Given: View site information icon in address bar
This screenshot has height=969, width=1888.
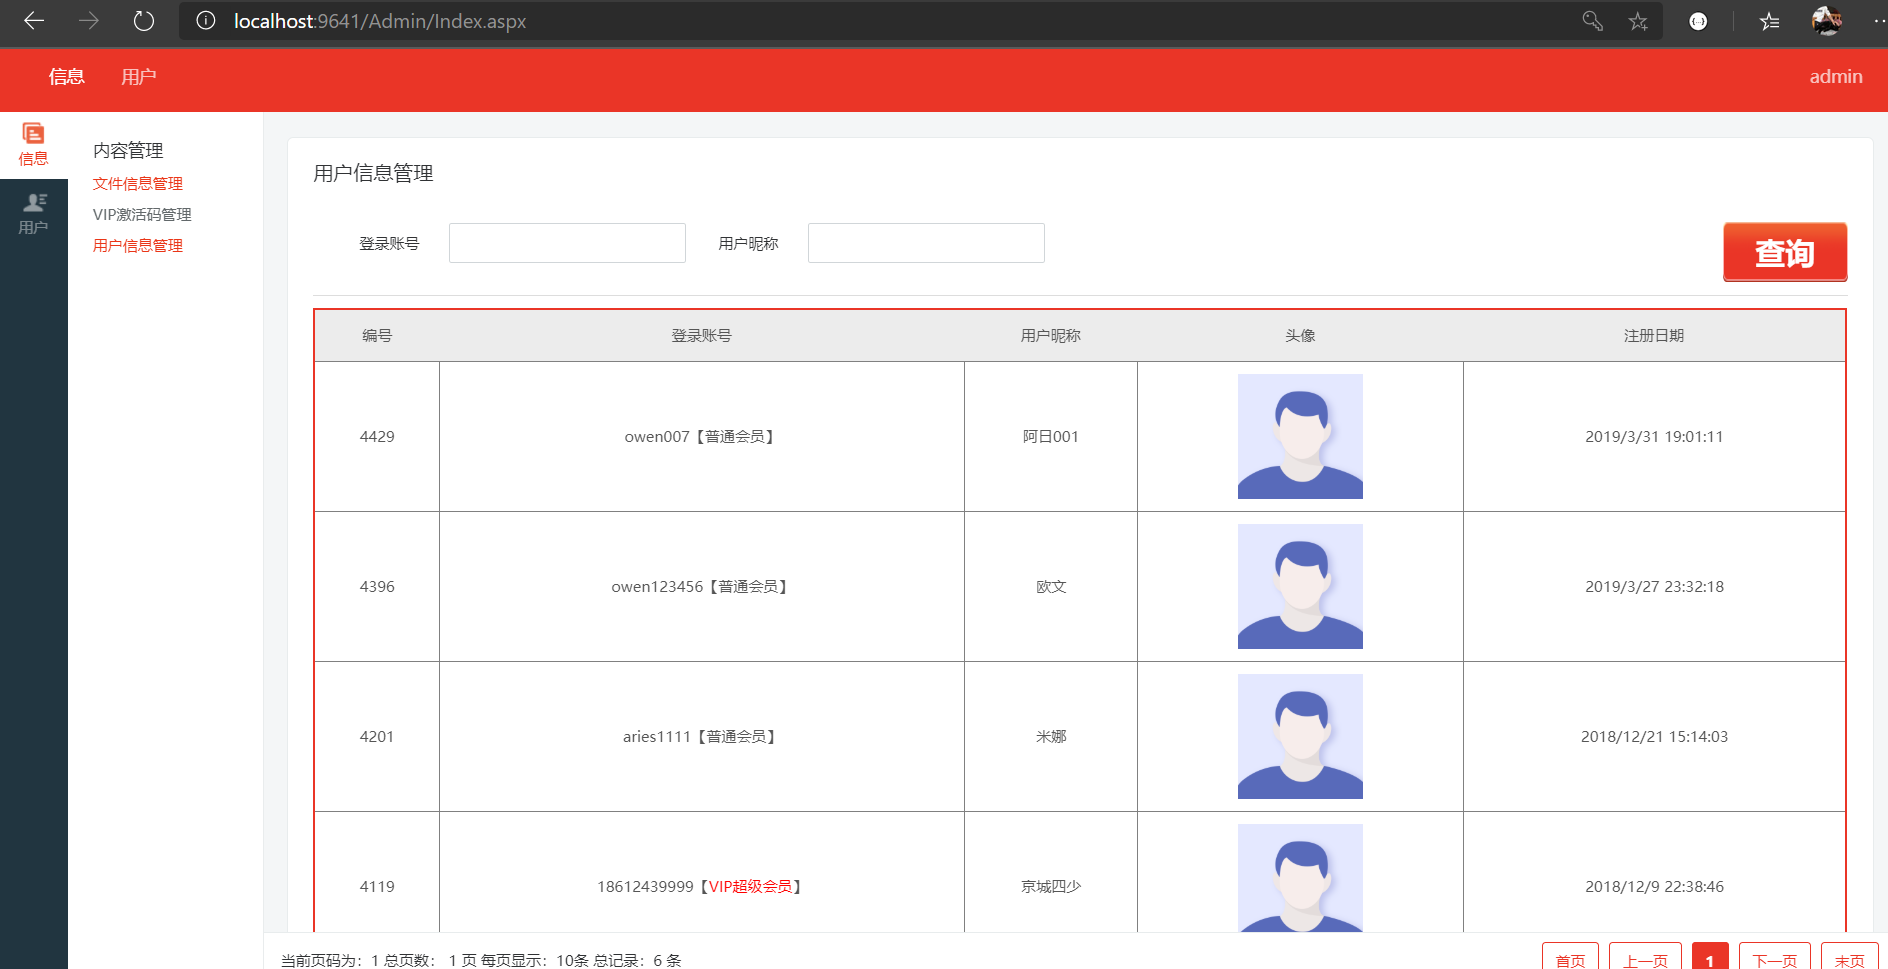Looking at the screenshot, I should [206, 21].
